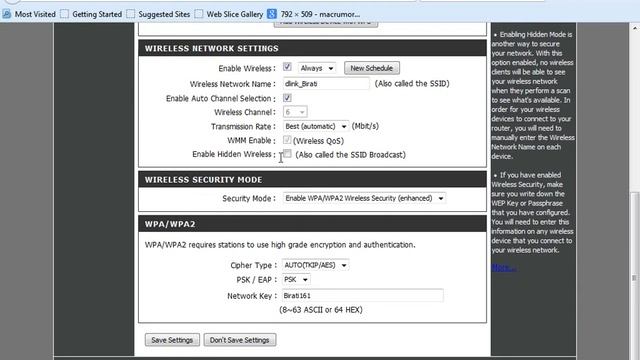This screenshot has width=640, height=360.
Task: Follow the More... help link
Action: [x=503, y=268]
